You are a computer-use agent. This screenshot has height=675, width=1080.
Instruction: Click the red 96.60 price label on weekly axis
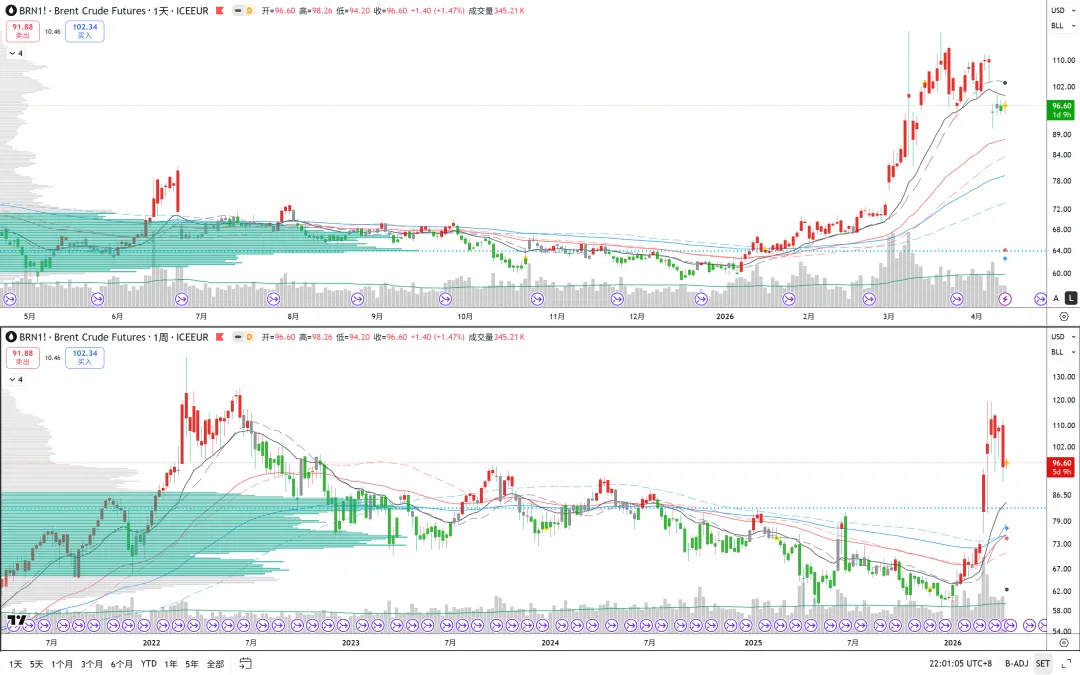pos(1061,467)
